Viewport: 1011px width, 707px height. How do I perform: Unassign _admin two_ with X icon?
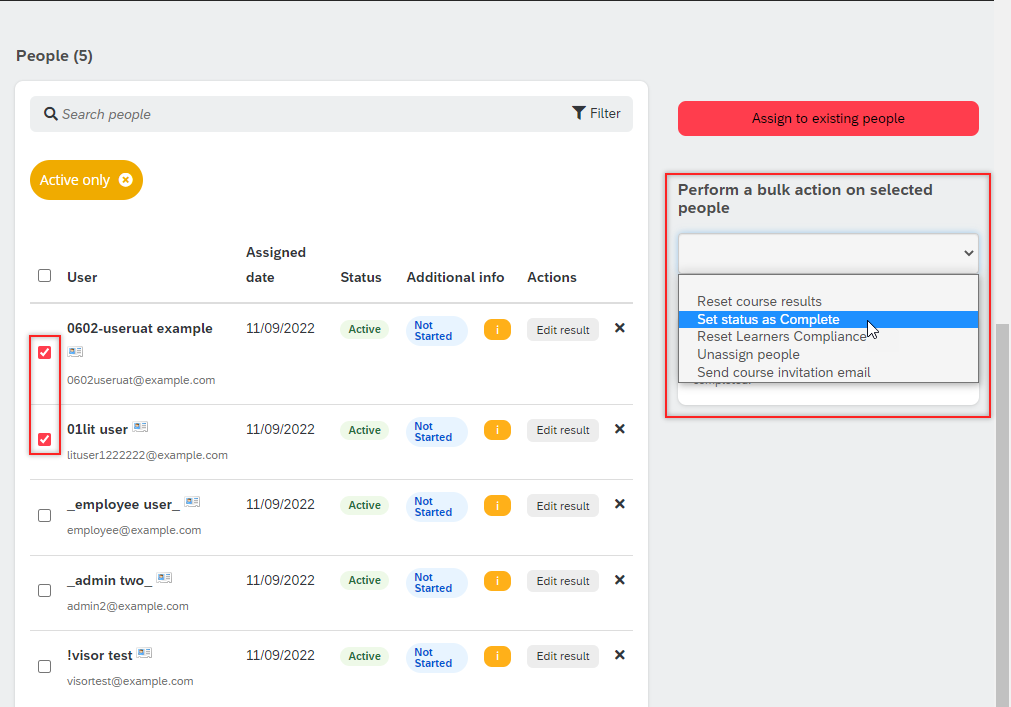(620, 579)
